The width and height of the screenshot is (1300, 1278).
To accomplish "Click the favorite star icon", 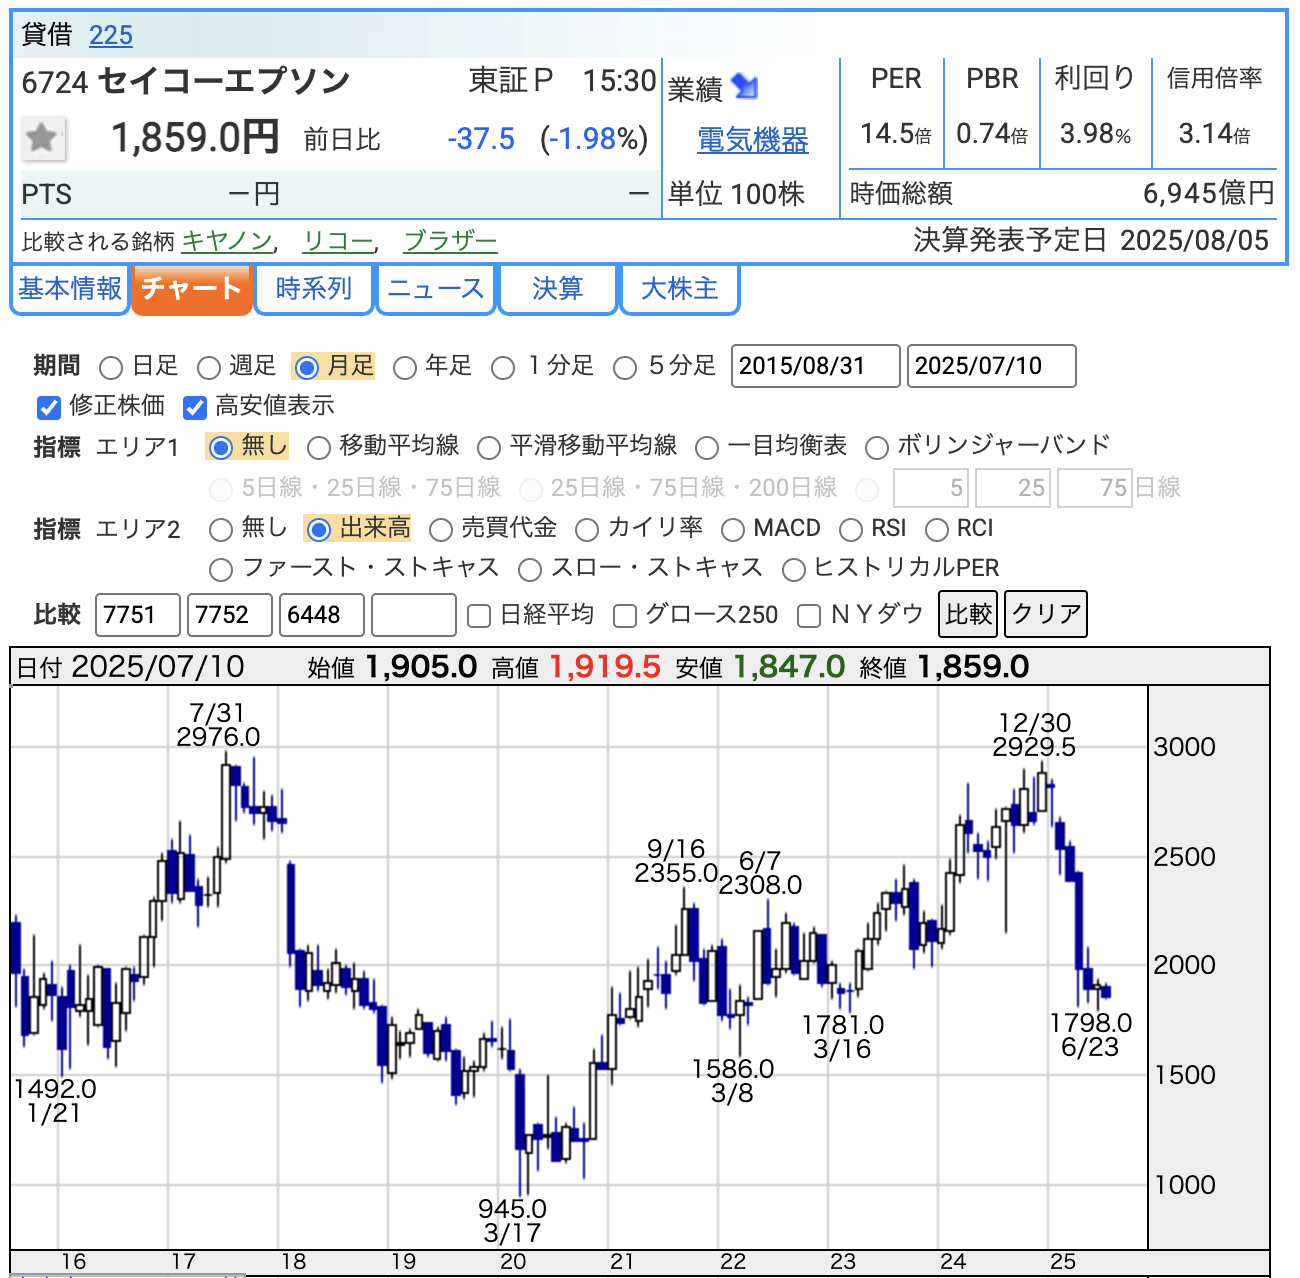I will pyautogui.click(x=43, y=138).
